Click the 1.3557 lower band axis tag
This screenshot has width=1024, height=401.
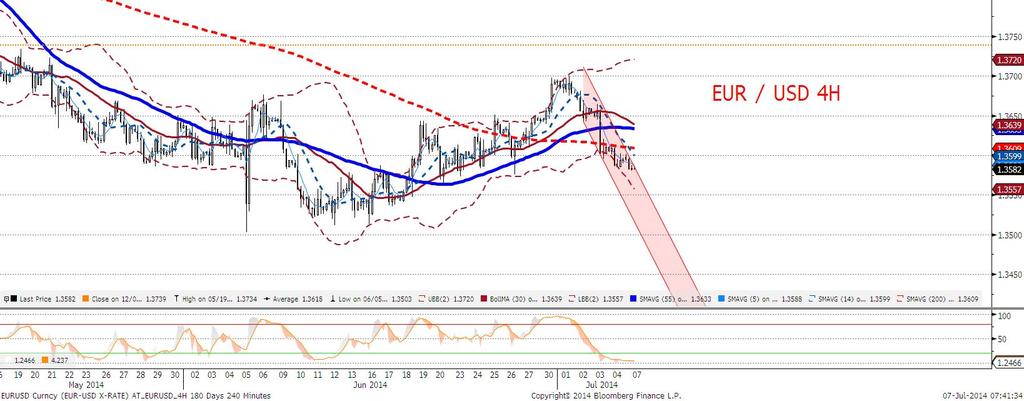[1008, 189]
